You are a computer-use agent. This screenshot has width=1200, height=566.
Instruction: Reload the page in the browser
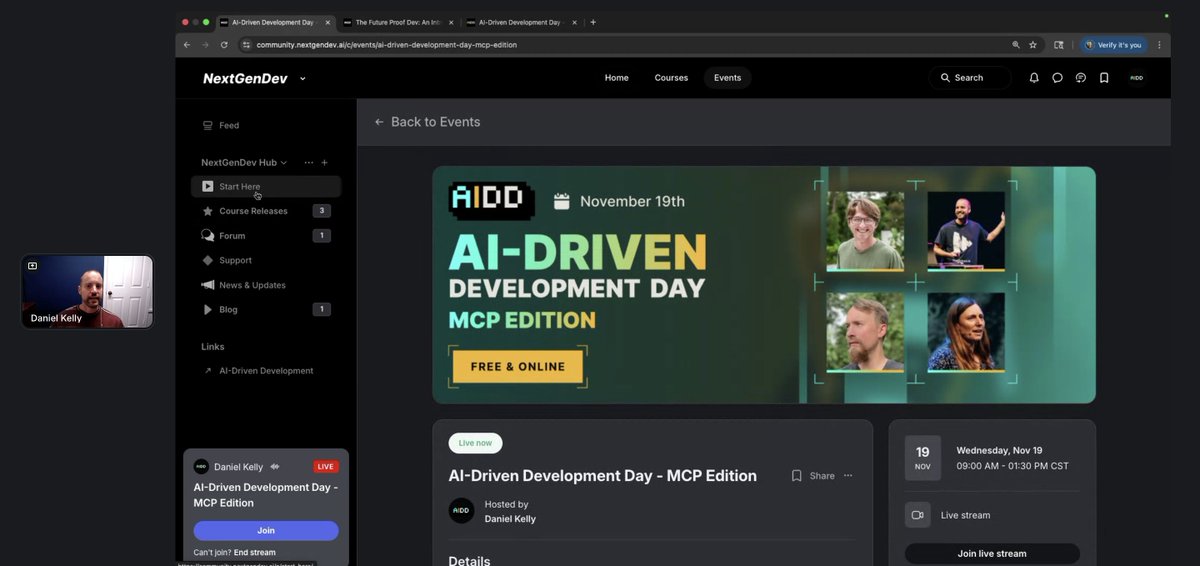pos(224,45)
